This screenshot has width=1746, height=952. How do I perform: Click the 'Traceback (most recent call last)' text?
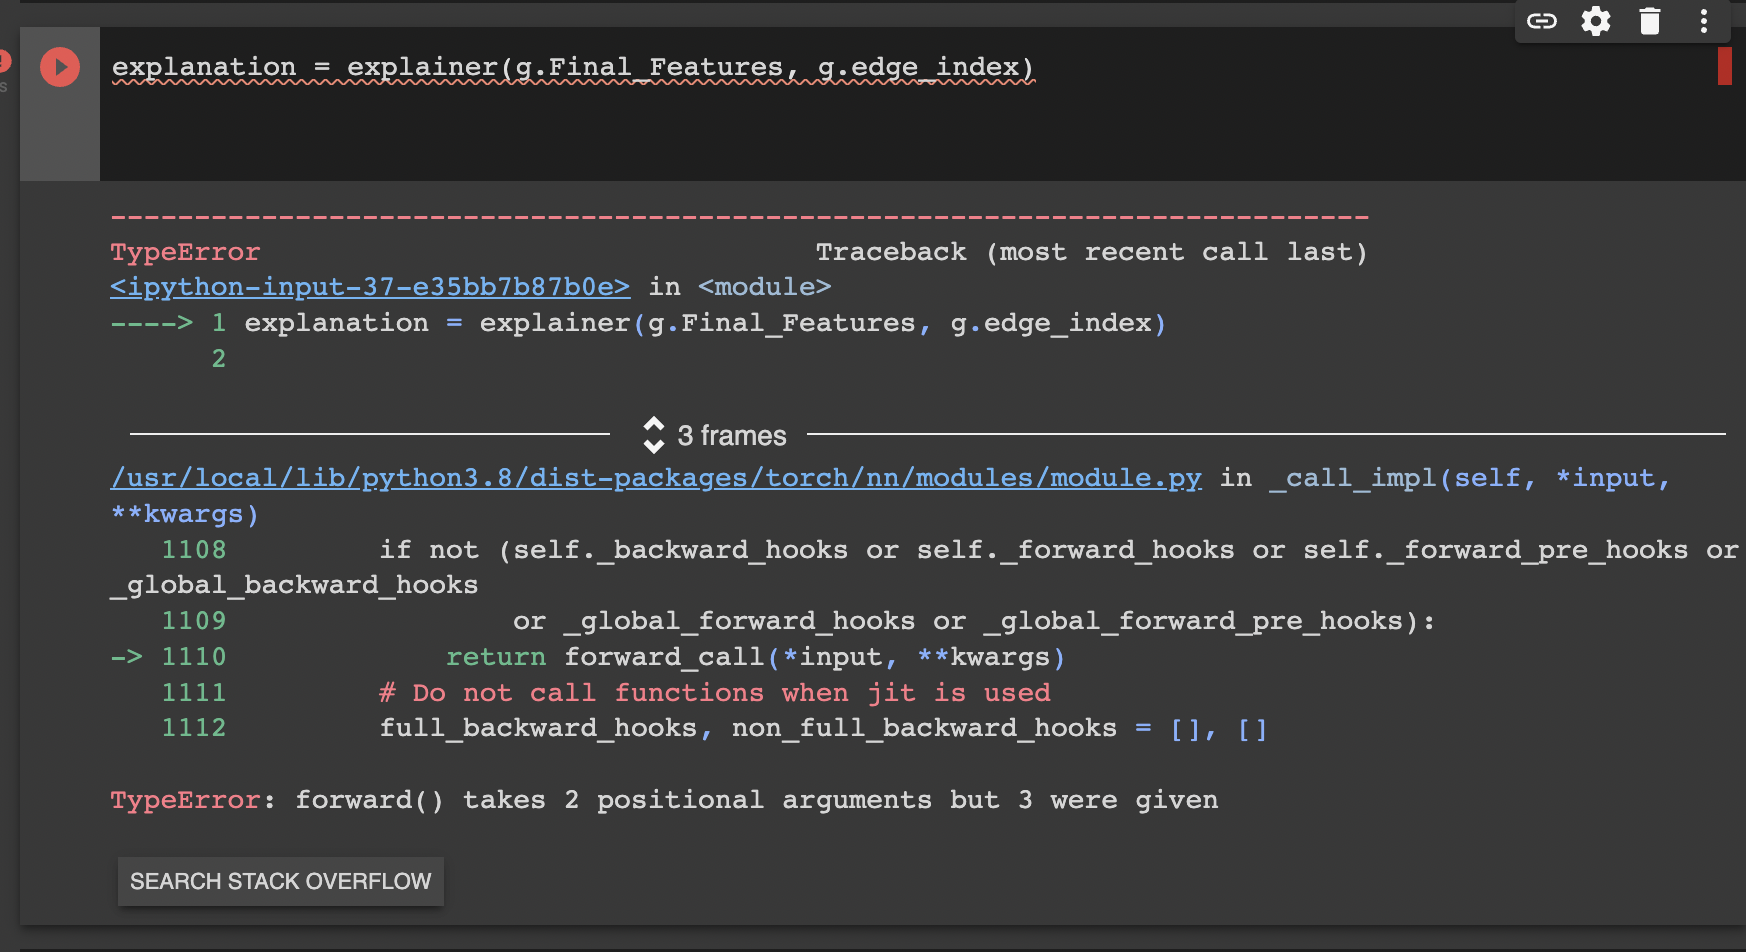point(1092,252)
